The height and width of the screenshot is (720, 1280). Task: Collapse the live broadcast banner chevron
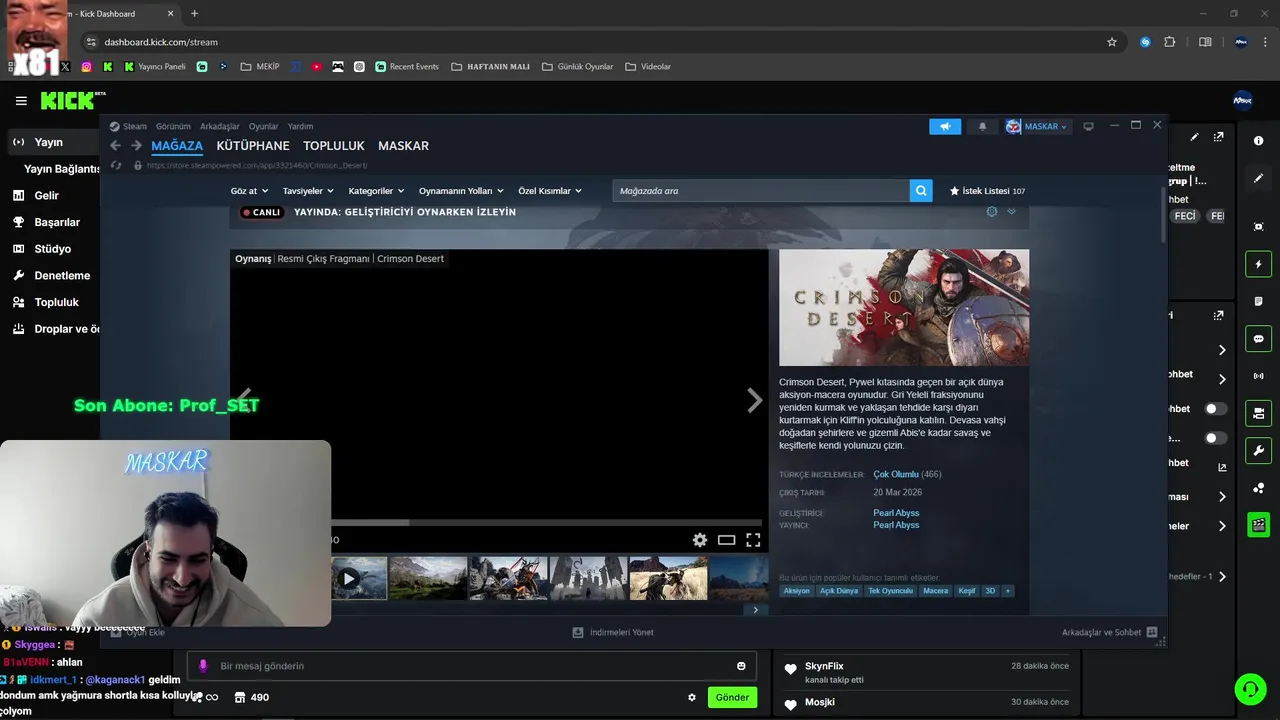pyautogui.click(x=1011, y=212)
